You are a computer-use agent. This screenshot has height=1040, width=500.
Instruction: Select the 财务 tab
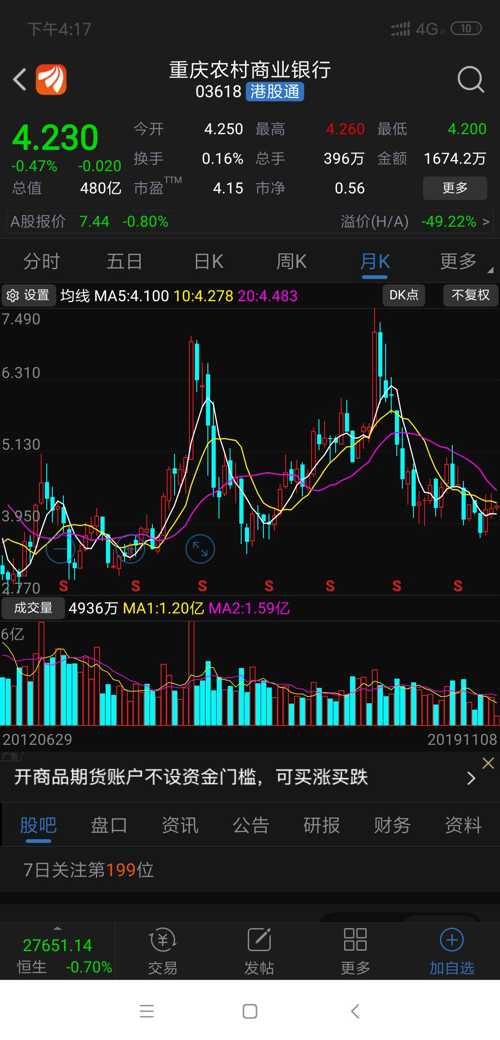coord(392,825)
